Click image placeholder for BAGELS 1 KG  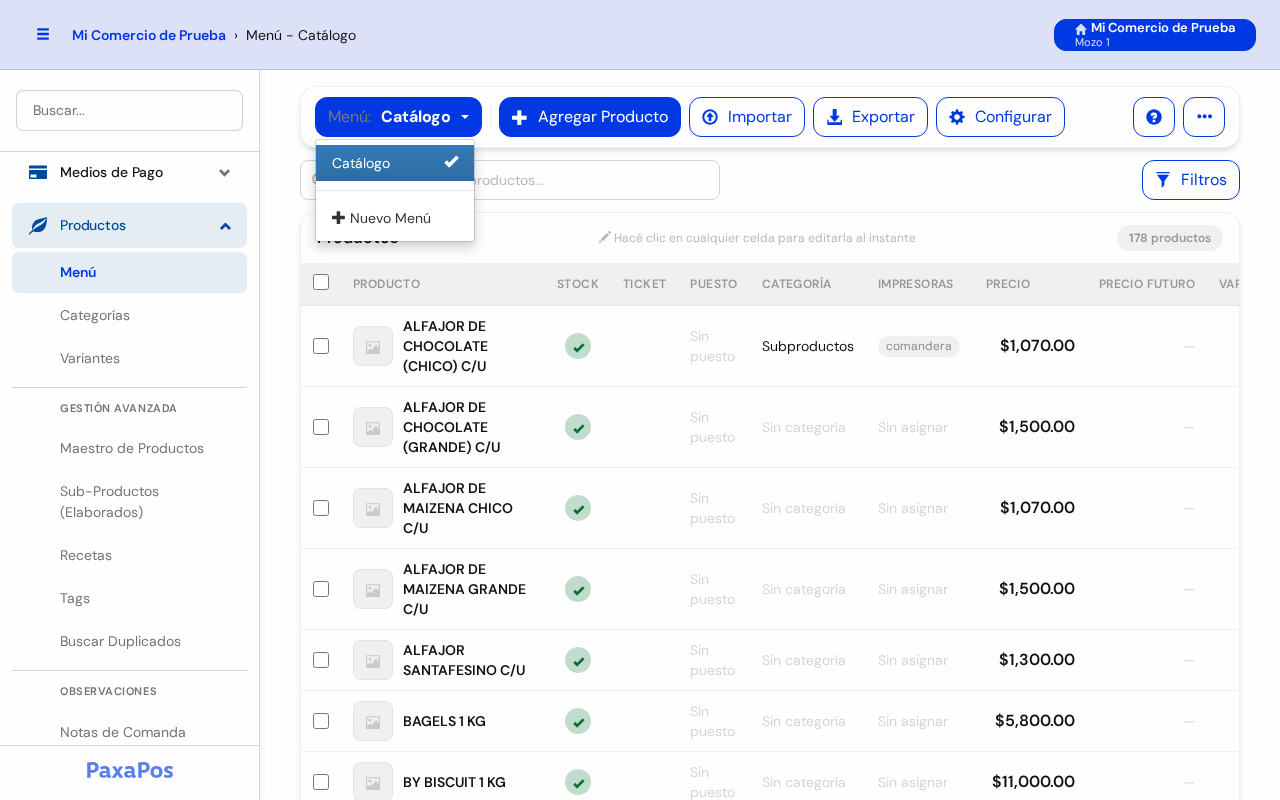(373, 721)
